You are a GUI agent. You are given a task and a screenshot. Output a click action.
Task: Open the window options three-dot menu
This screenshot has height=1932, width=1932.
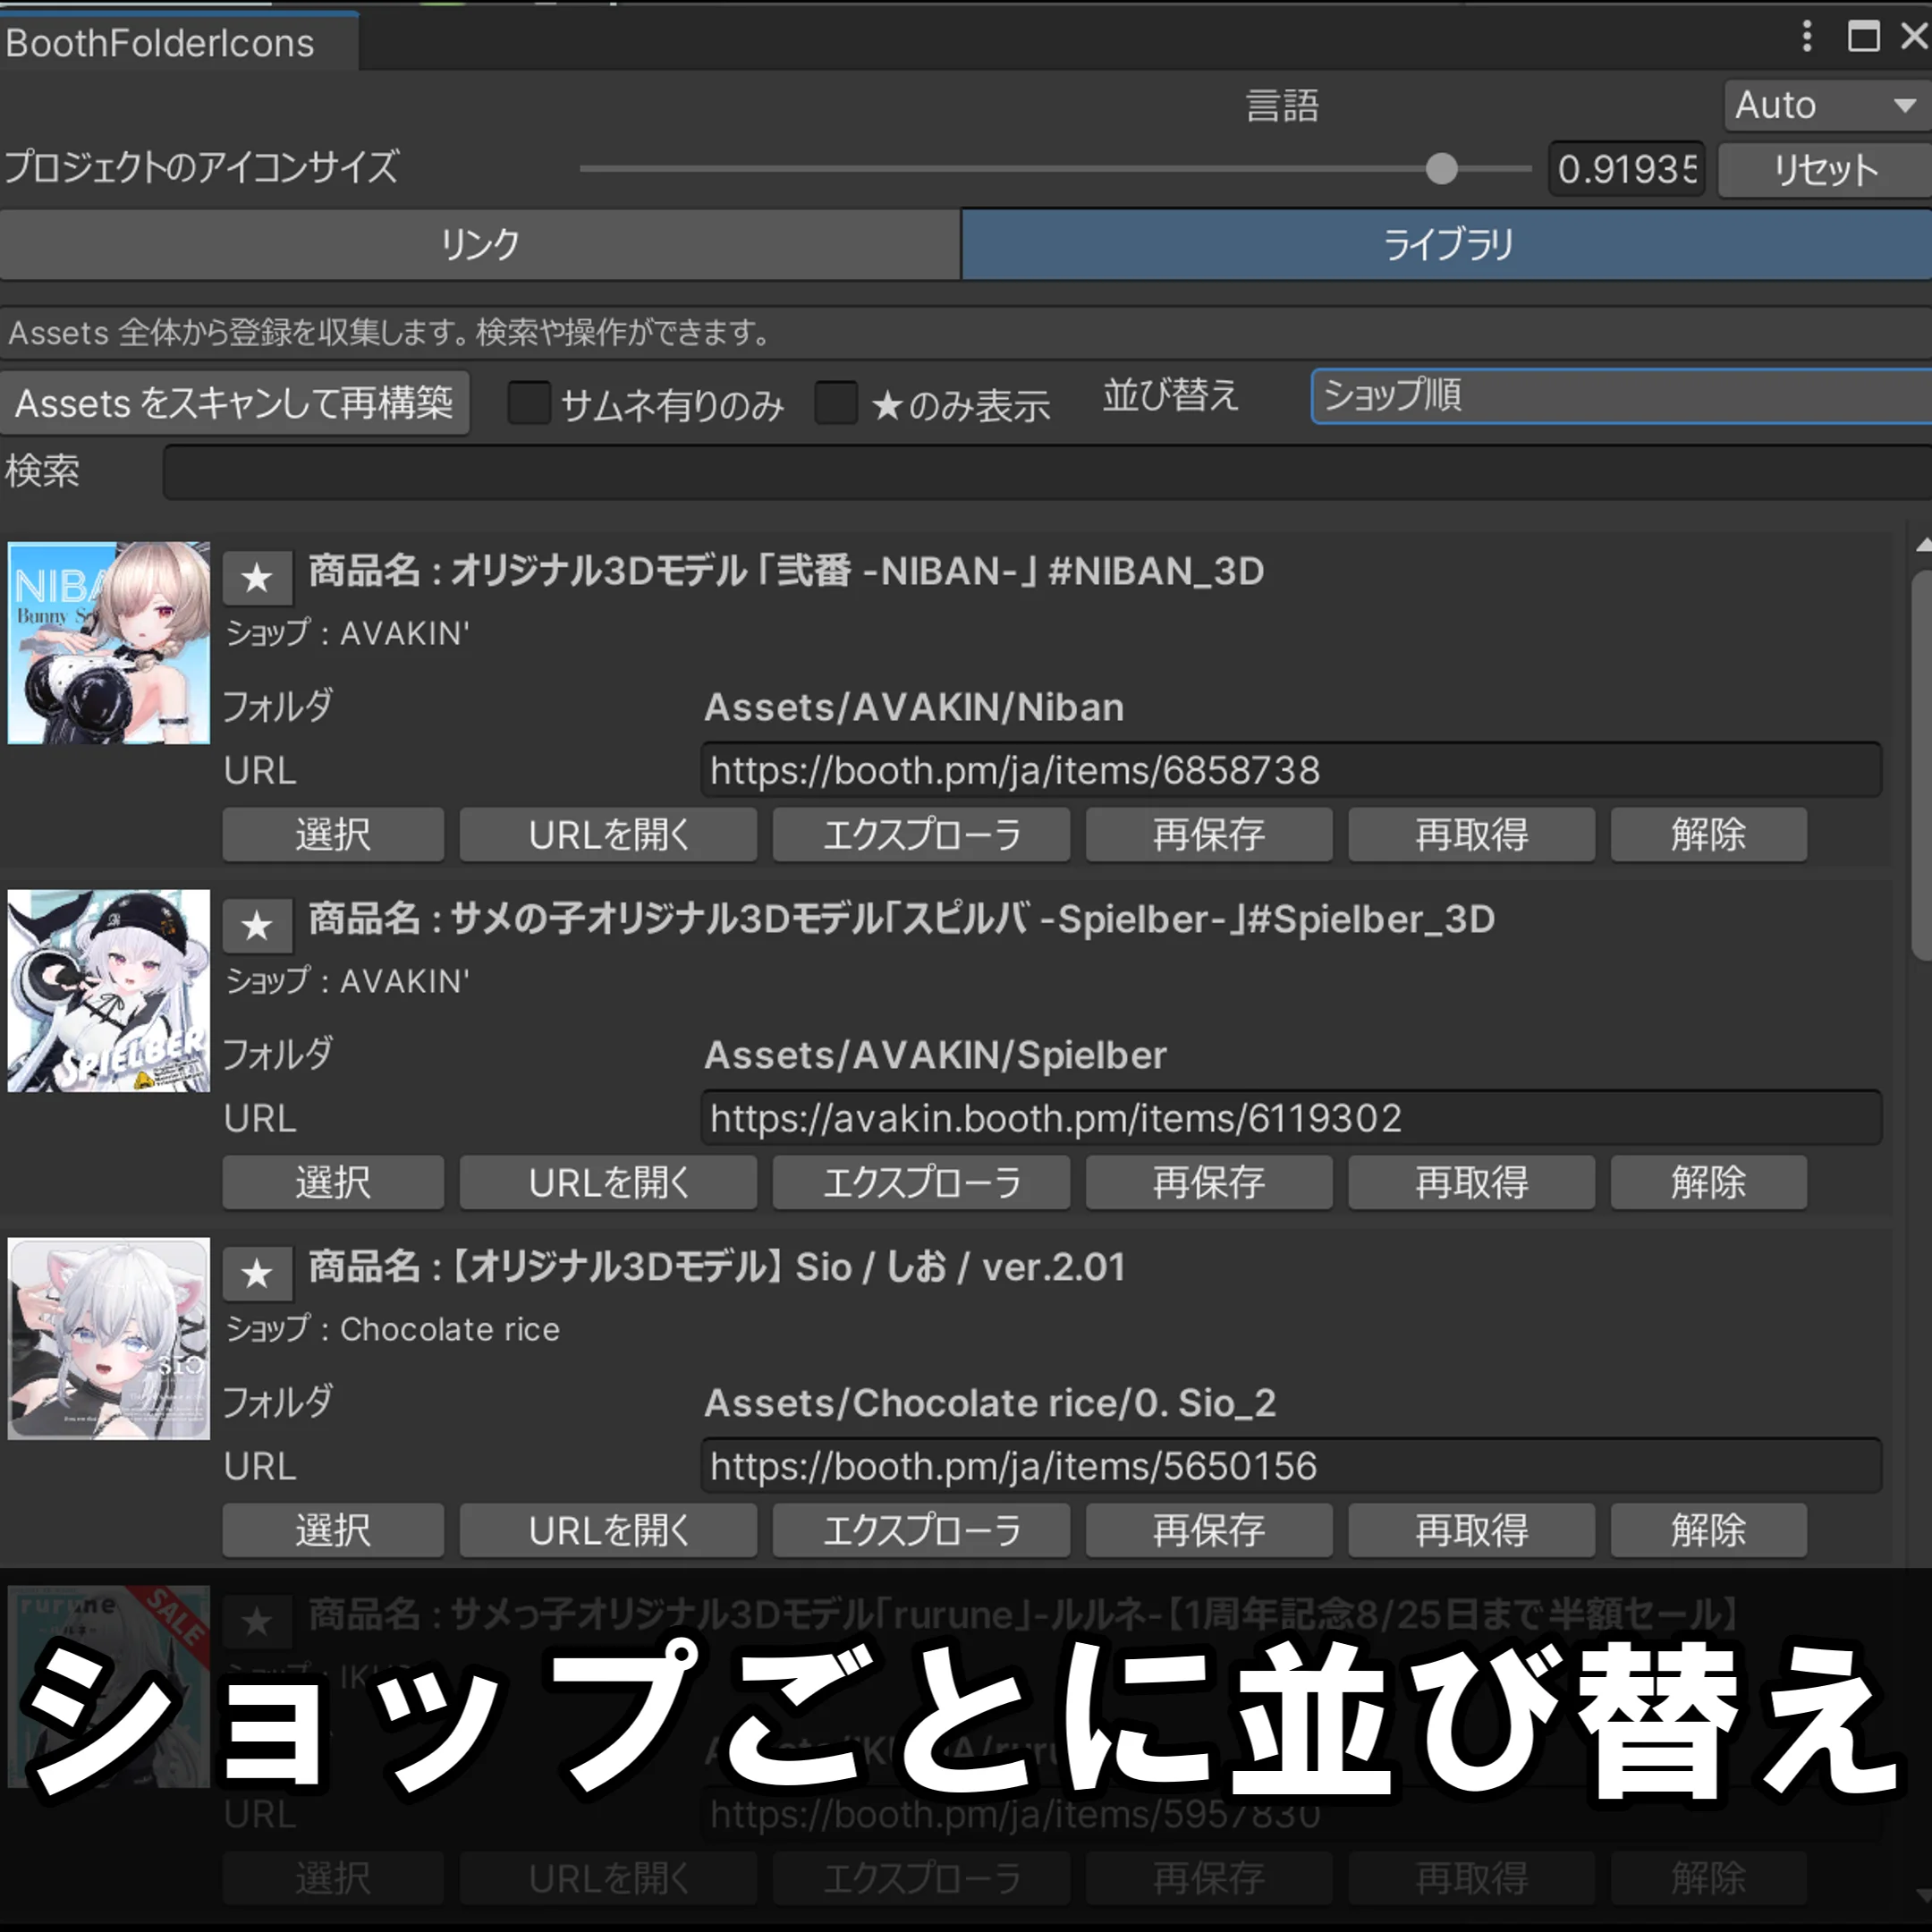coord(1806,38)
